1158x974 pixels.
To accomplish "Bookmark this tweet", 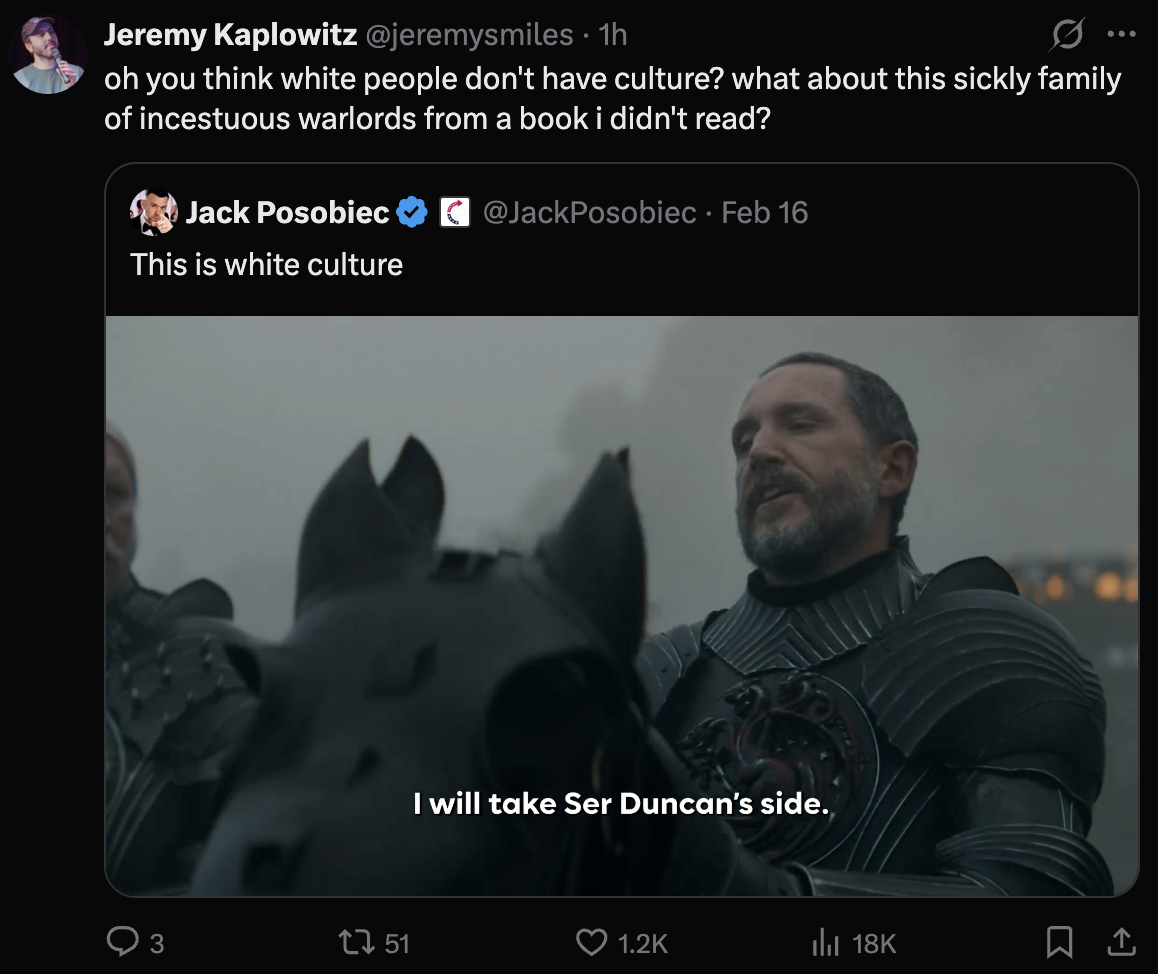I will 1060,942.
